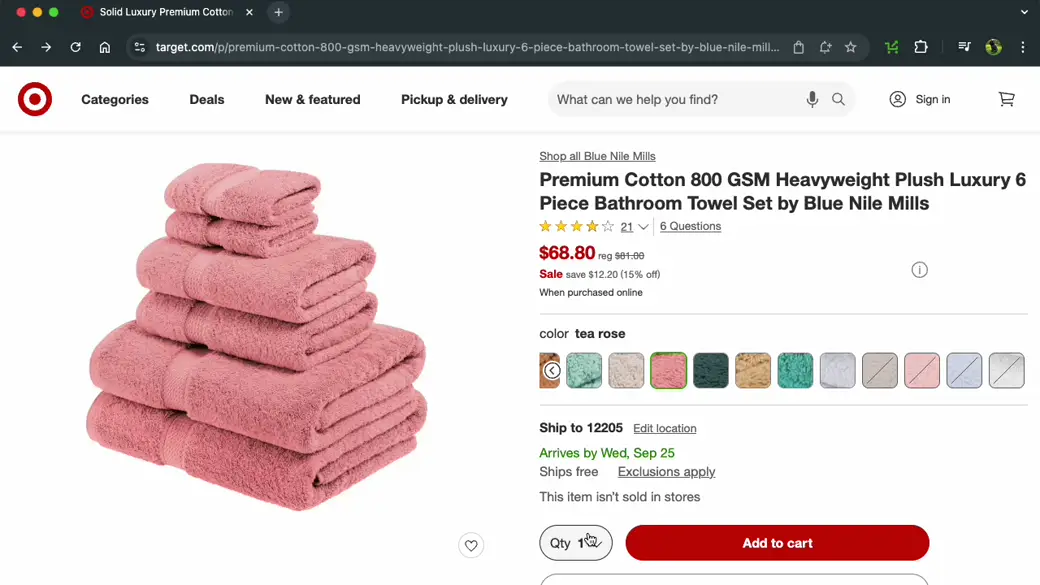Screen dimensions: 1040x585
Task: Expand the 21 ratings reviews chevron
Action: click(x=644, y=226)
